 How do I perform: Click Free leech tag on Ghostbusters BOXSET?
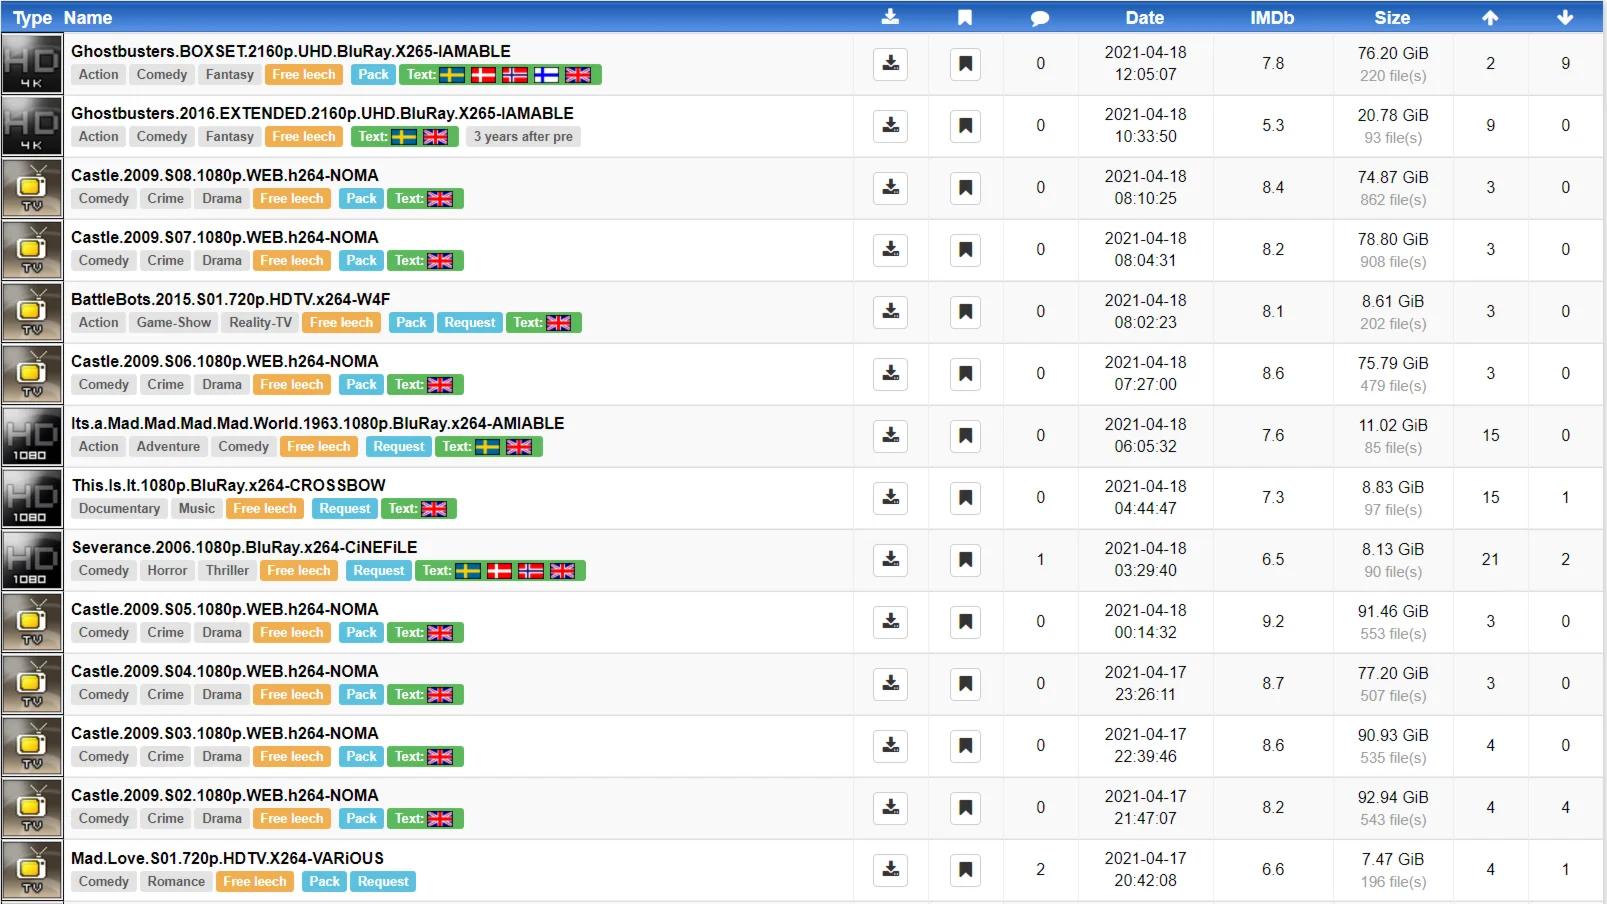(x=304, y=74)
